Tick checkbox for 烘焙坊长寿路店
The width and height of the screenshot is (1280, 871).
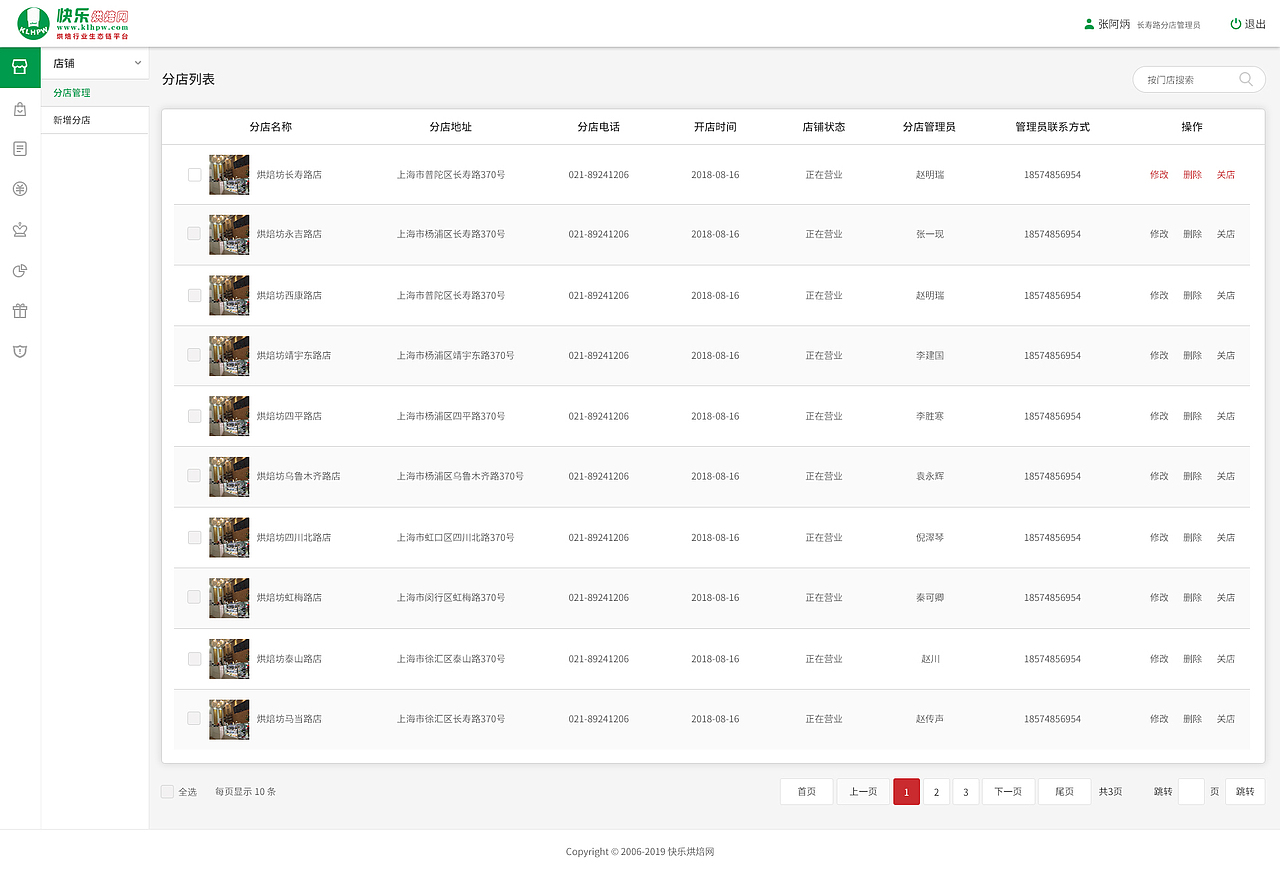194,174
